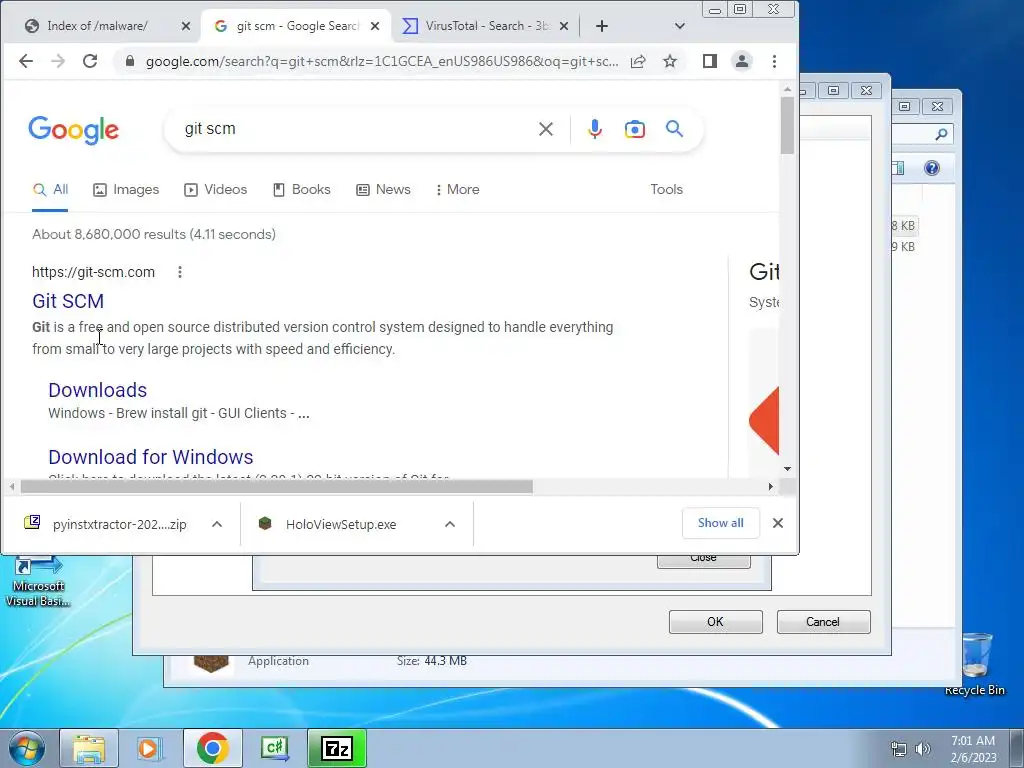The image size is (1024, 768).
Task: Open the C# application on the taskbar
Action: (x=274, y=748)
